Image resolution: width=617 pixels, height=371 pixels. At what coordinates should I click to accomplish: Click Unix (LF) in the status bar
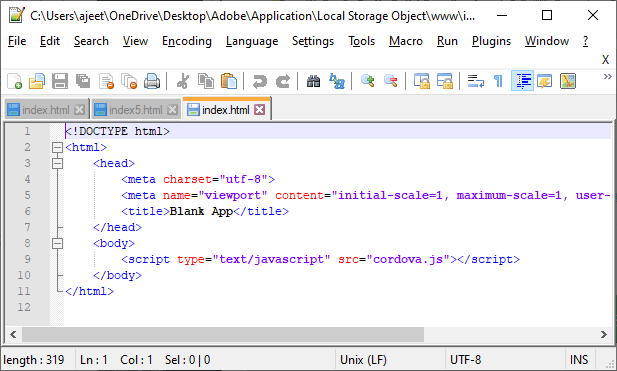click(x=364, y=360)
